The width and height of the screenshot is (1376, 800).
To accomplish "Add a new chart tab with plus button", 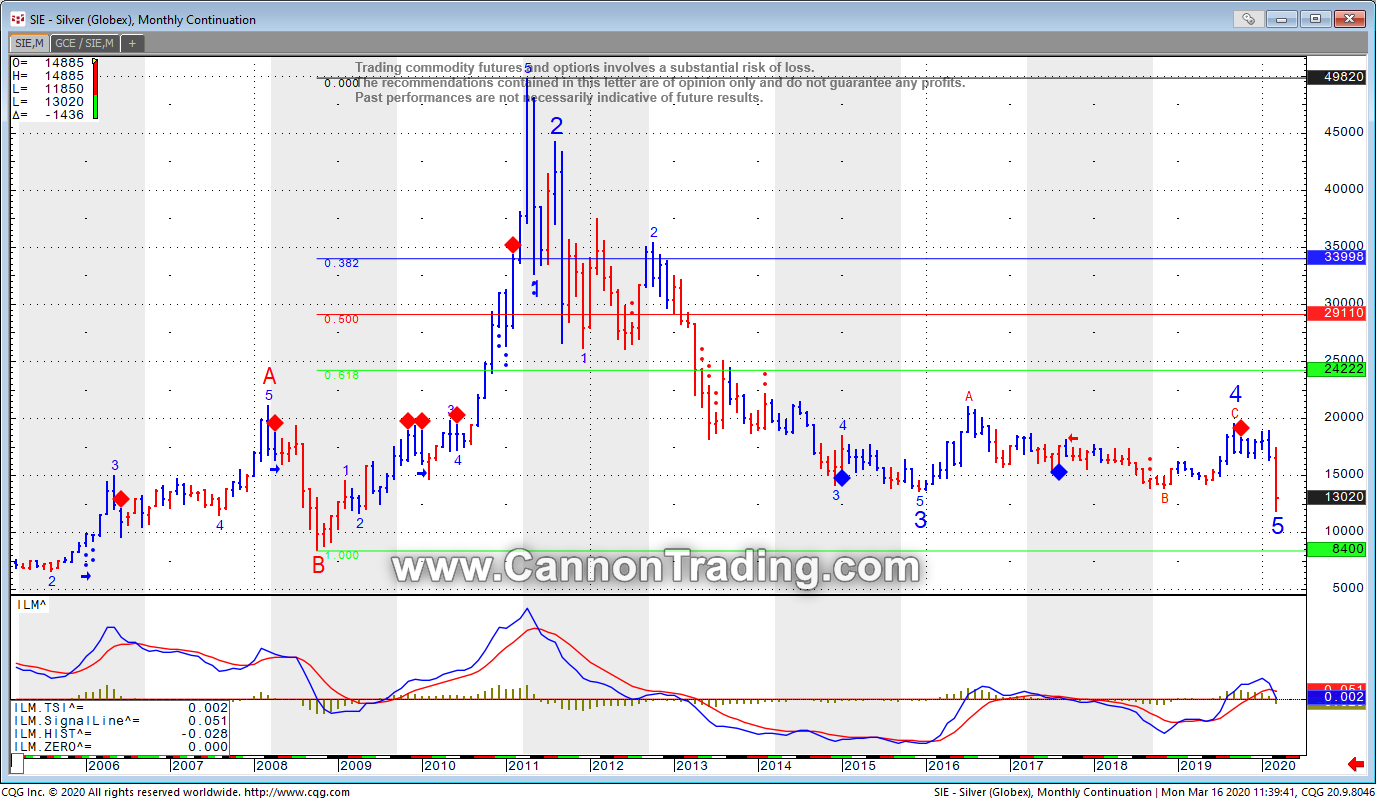I will point(132,43).
